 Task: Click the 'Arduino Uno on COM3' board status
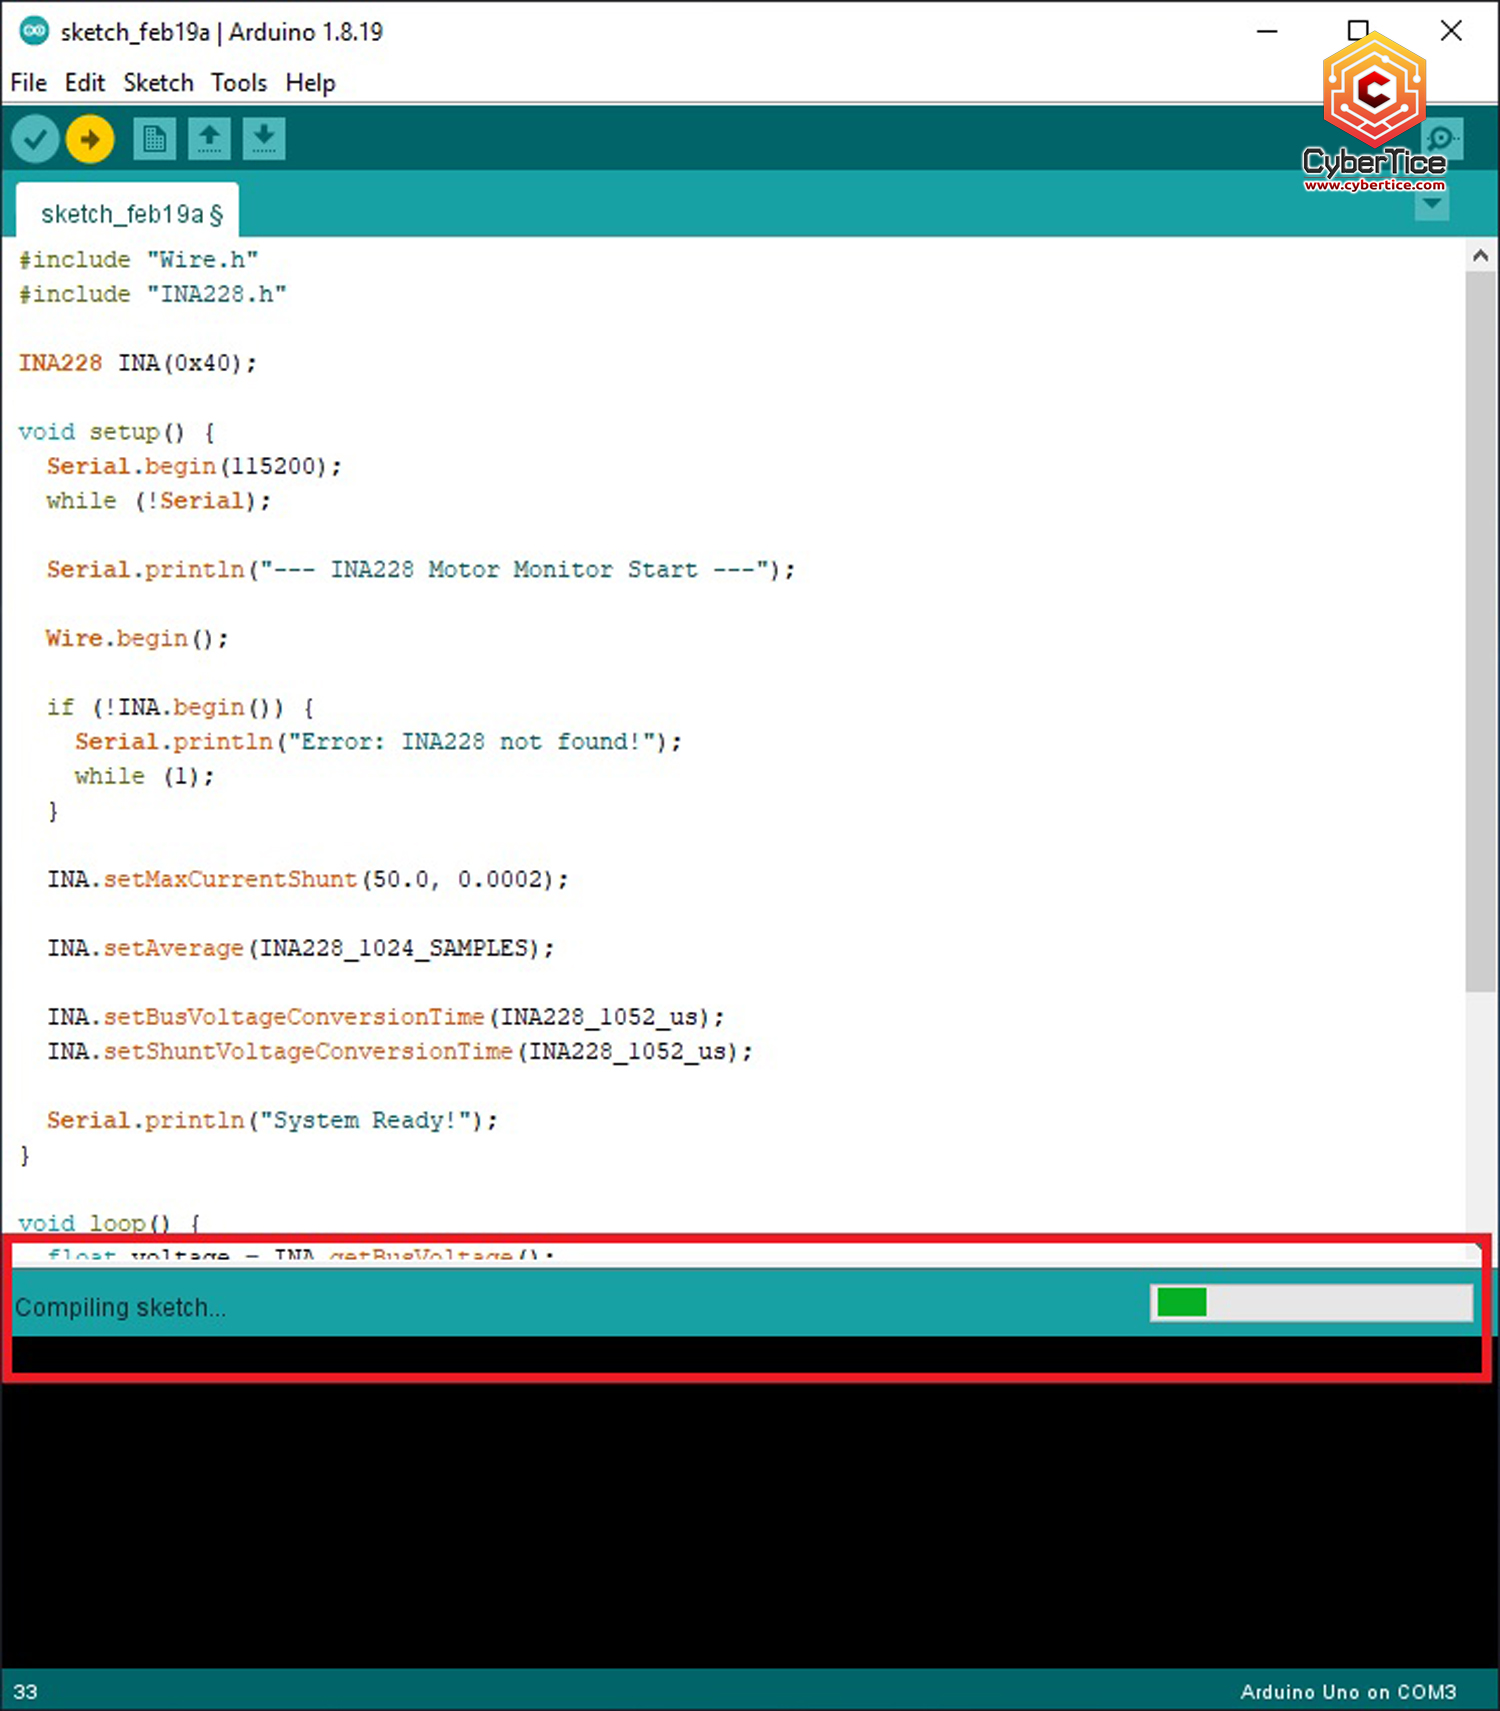click(x=1348, y=1691)
